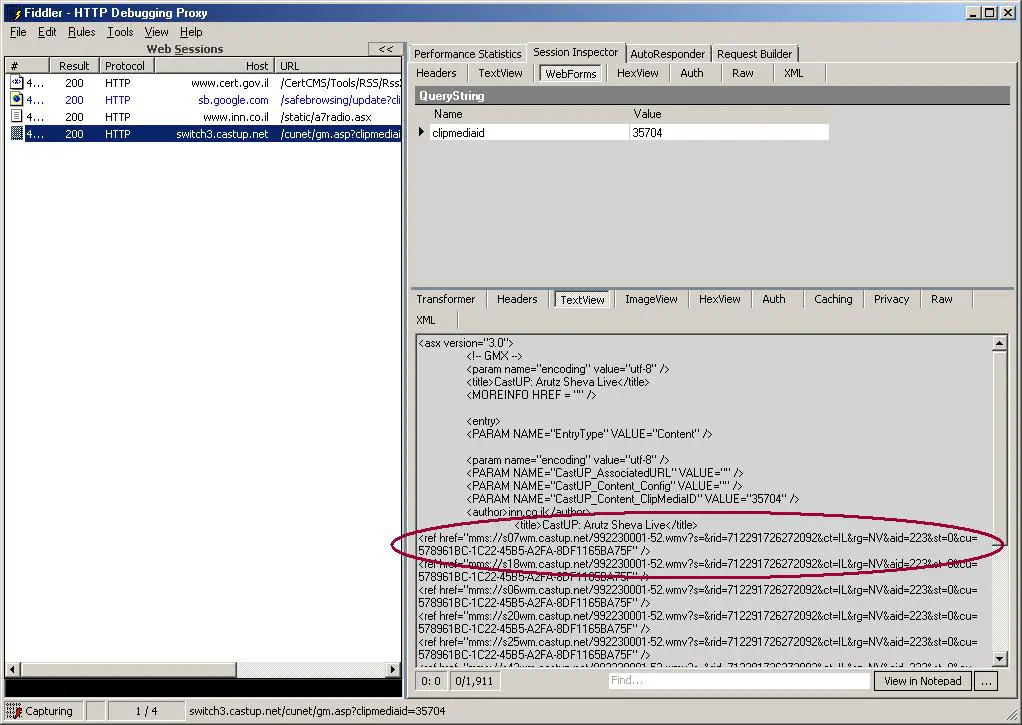Select the Session Inspector tab
This screenshot has height=725, width=1022.
pyautogui.click(x=576, y=52)
